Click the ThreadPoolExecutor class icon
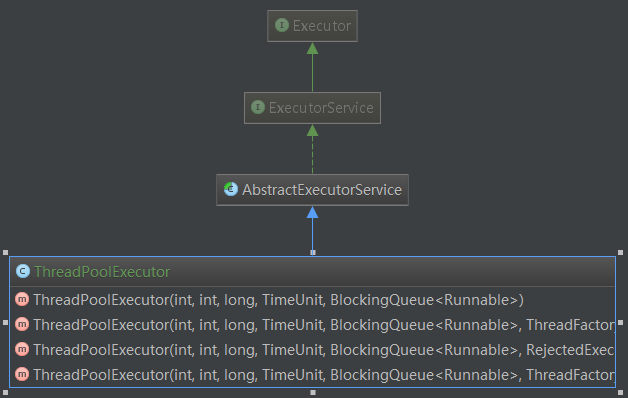The height and width of the screenshot is (398, 628). click(23, 271)
